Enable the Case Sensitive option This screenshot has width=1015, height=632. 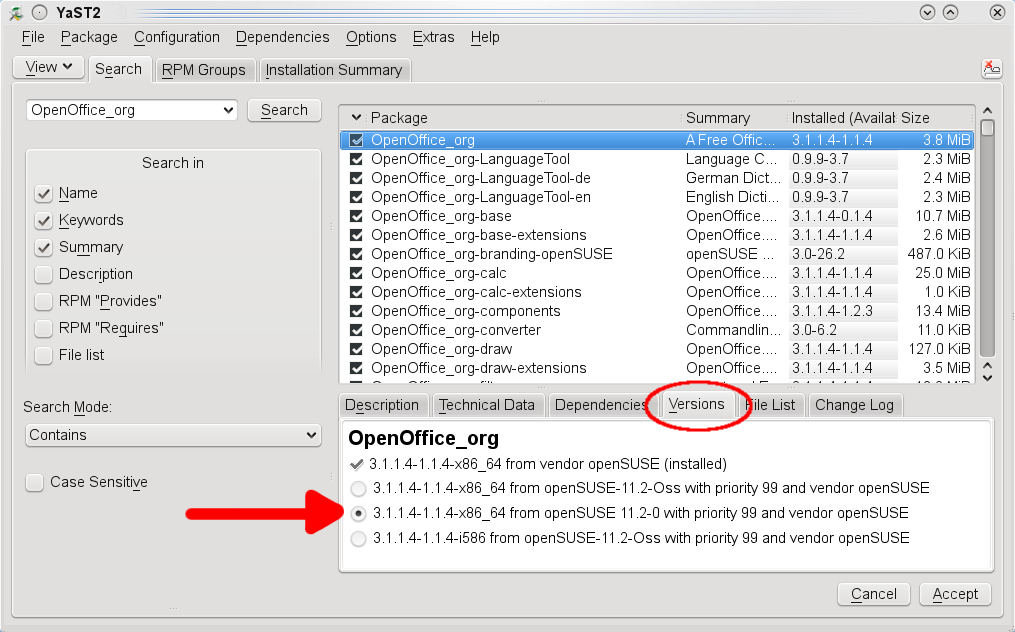tap(34, 482)
